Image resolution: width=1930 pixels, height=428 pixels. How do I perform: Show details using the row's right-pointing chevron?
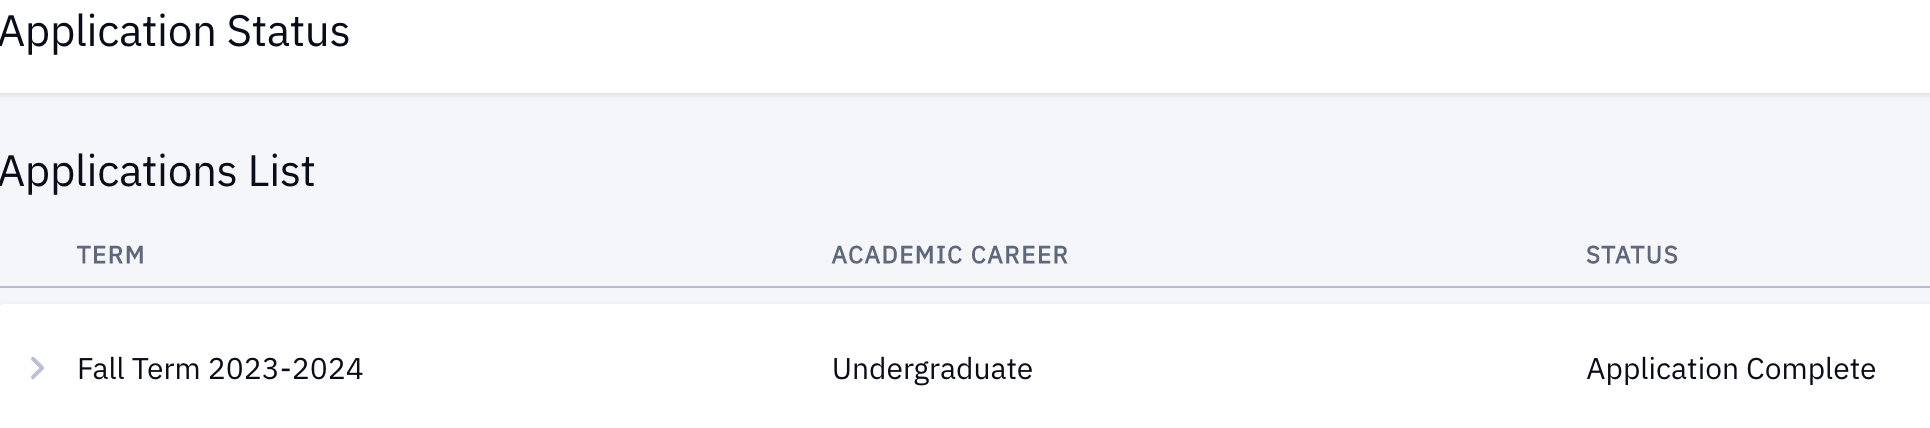pos(38,369)
